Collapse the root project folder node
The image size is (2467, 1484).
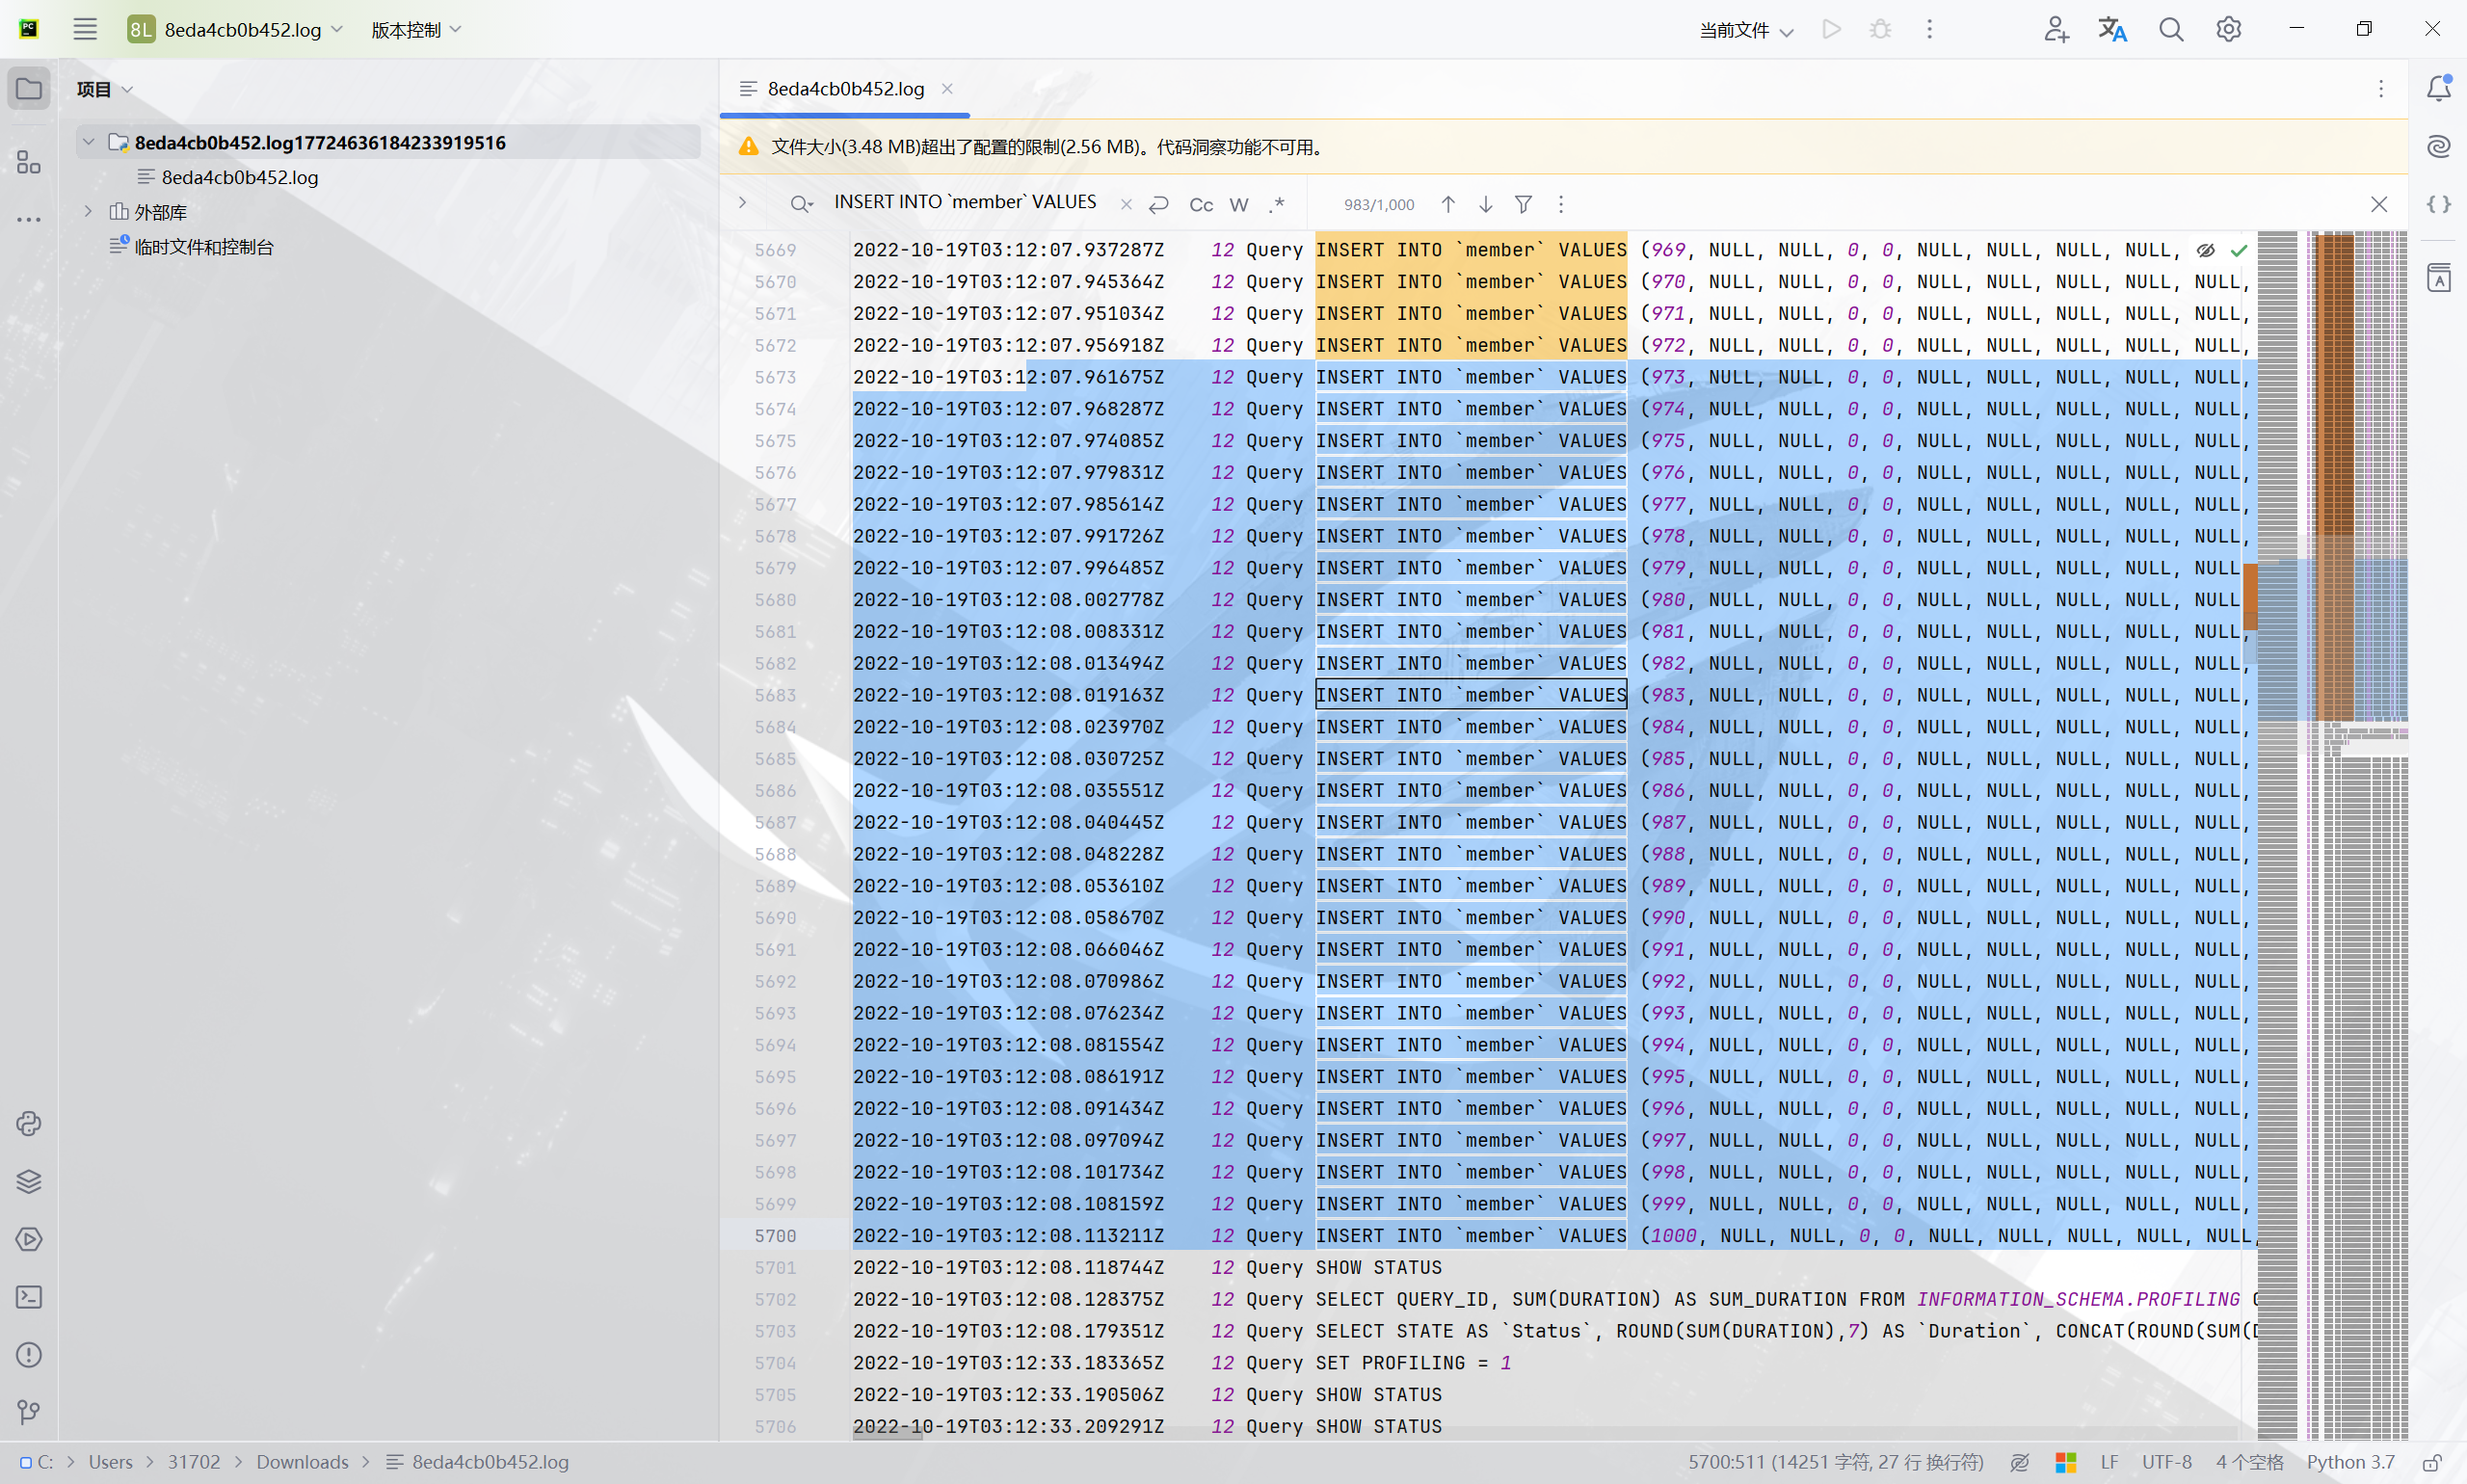click(x=88, y=142)
